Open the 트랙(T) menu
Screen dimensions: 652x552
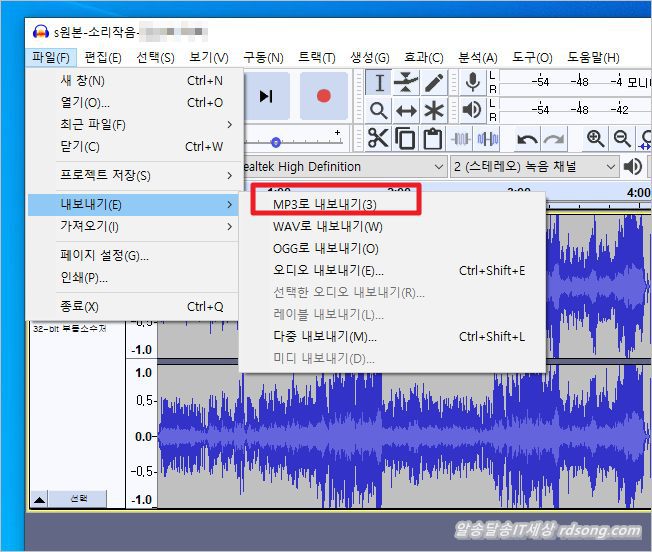click(317, 57)
